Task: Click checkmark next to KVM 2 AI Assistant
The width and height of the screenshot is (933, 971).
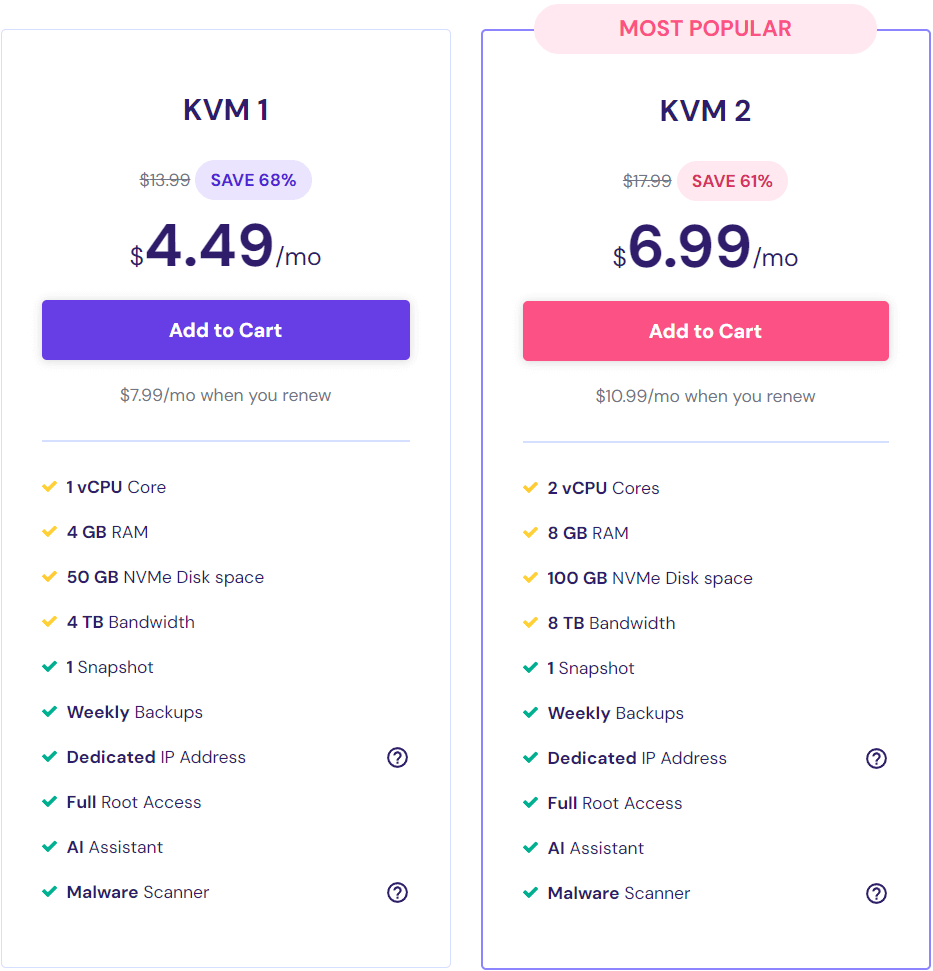Action: click(x=531, y=848)
